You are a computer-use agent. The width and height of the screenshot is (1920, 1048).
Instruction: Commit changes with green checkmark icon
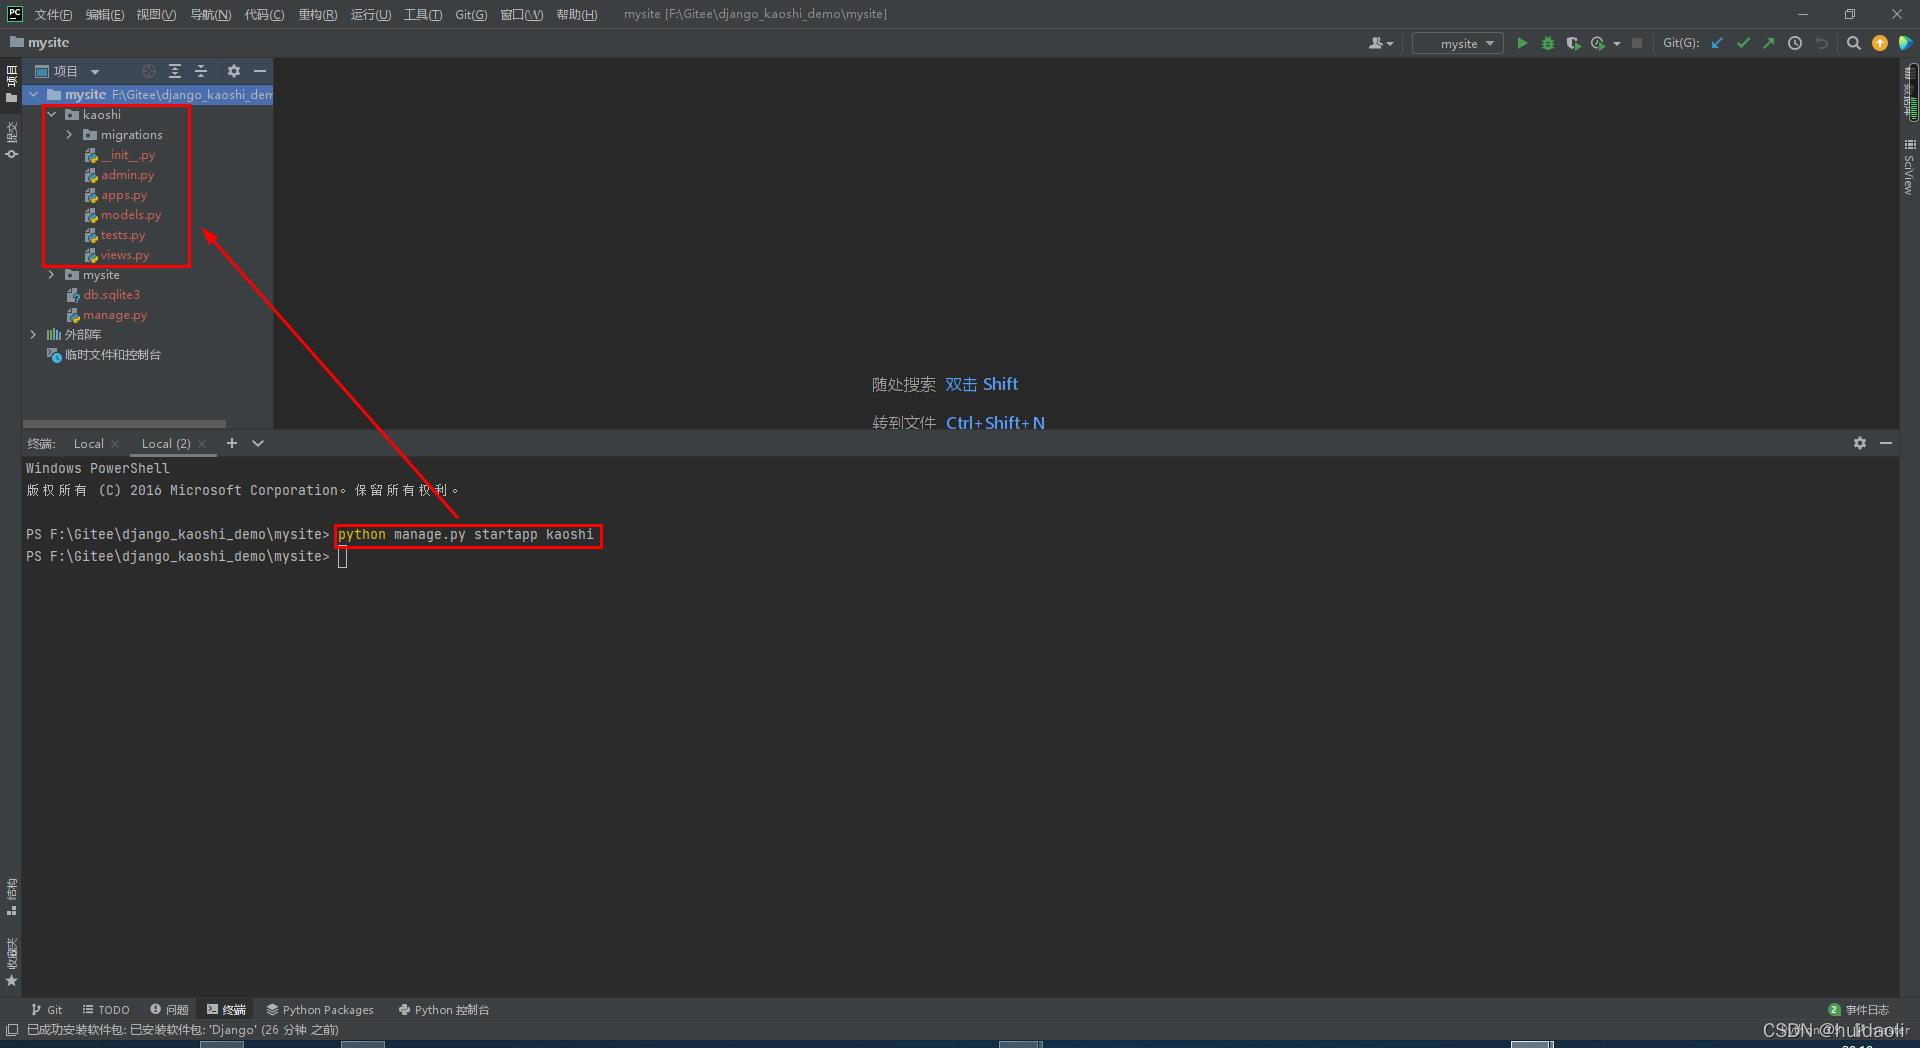(1743, 43)
